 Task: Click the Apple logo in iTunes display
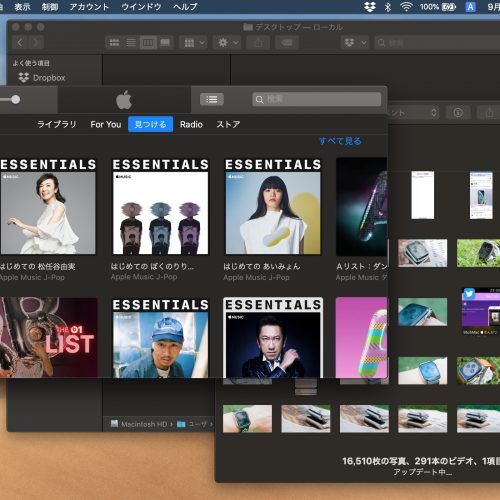pyautogui.click(x=124, y=99)
